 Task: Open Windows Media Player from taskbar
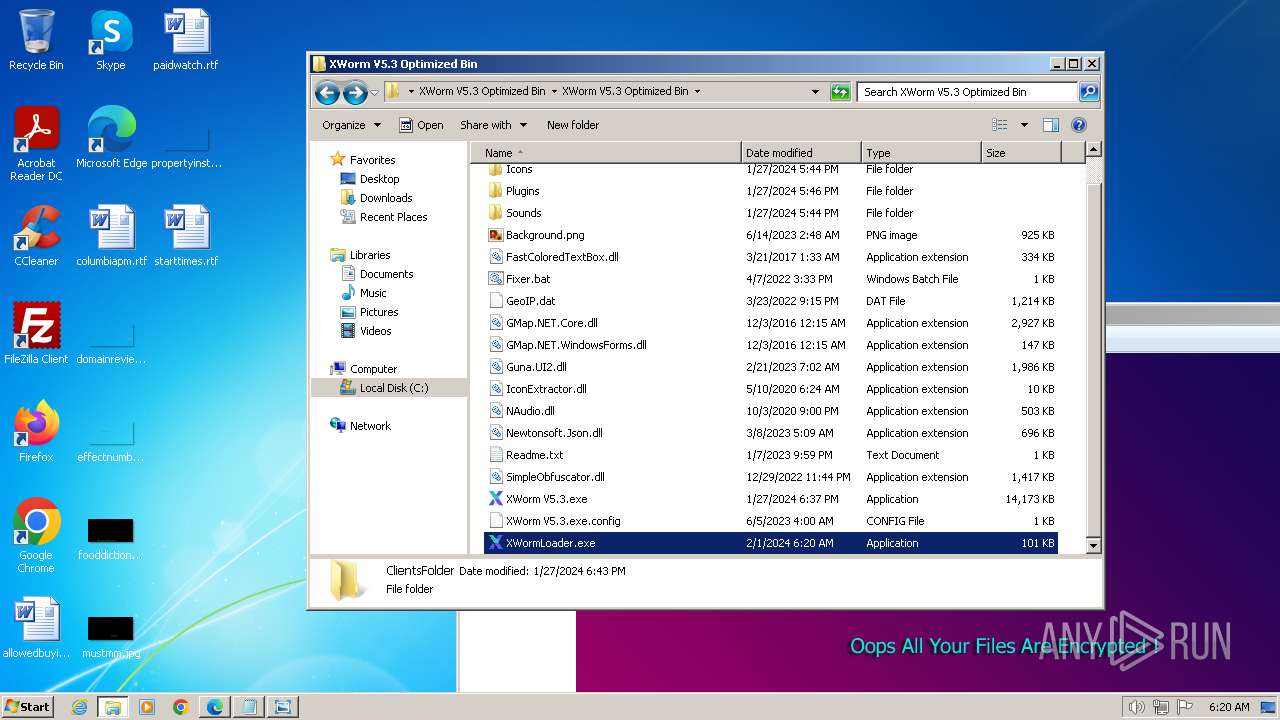click(x=147, y=707)
